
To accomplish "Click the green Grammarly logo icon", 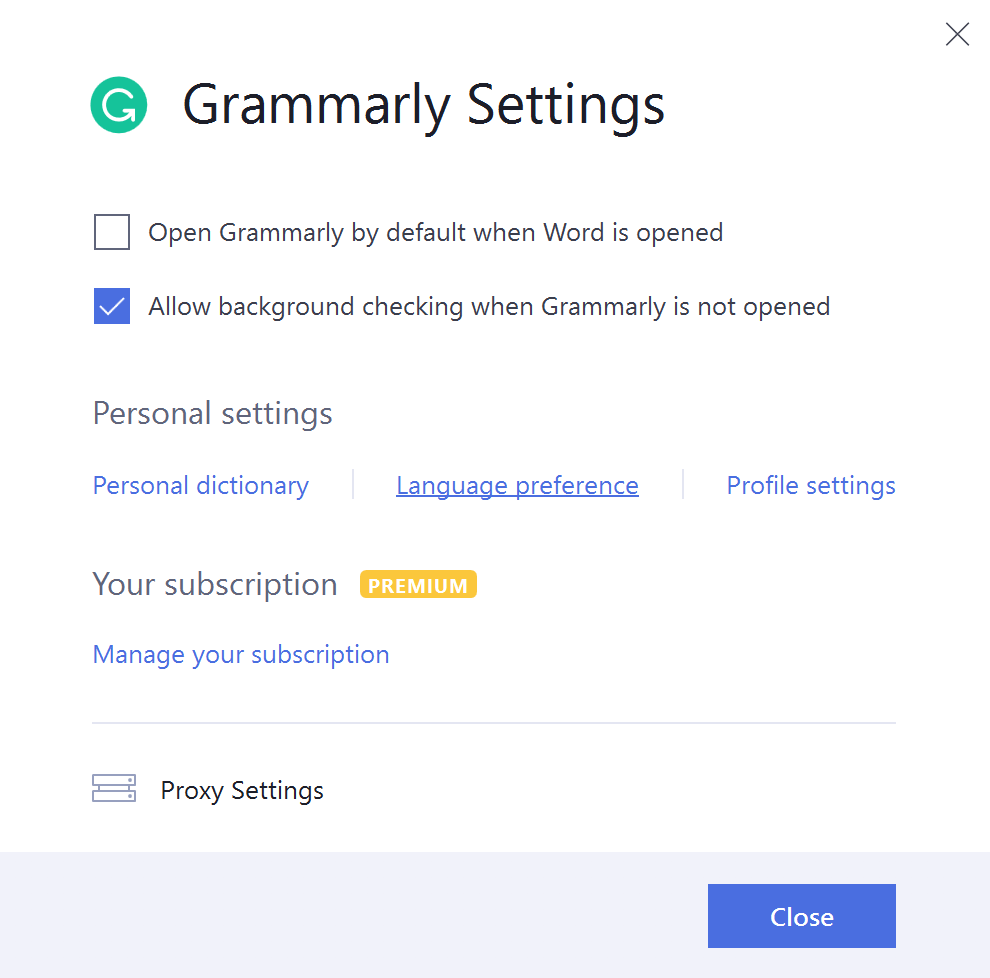I will [x=119, y=105].
